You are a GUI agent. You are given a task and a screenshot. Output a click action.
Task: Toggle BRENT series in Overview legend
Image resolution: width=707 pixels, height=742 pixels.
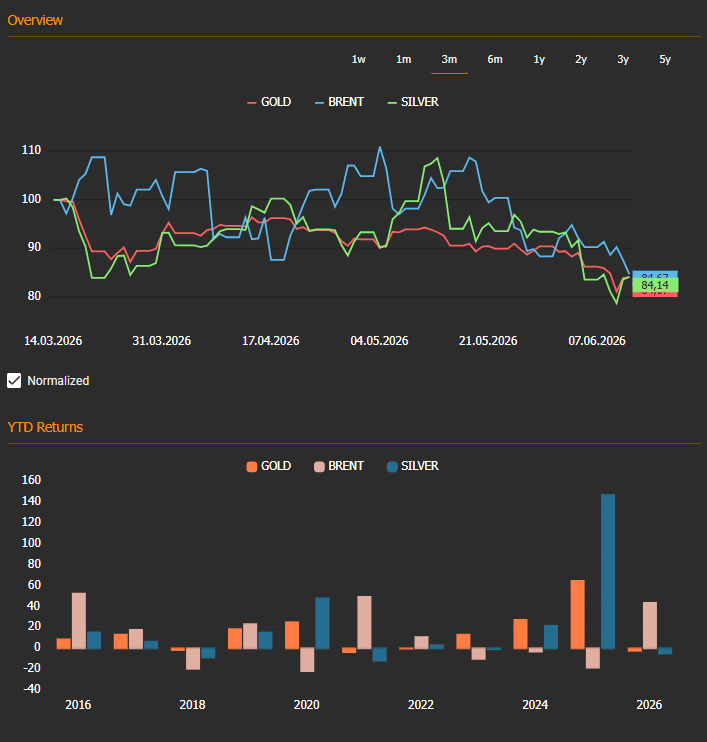coord(339,102)
